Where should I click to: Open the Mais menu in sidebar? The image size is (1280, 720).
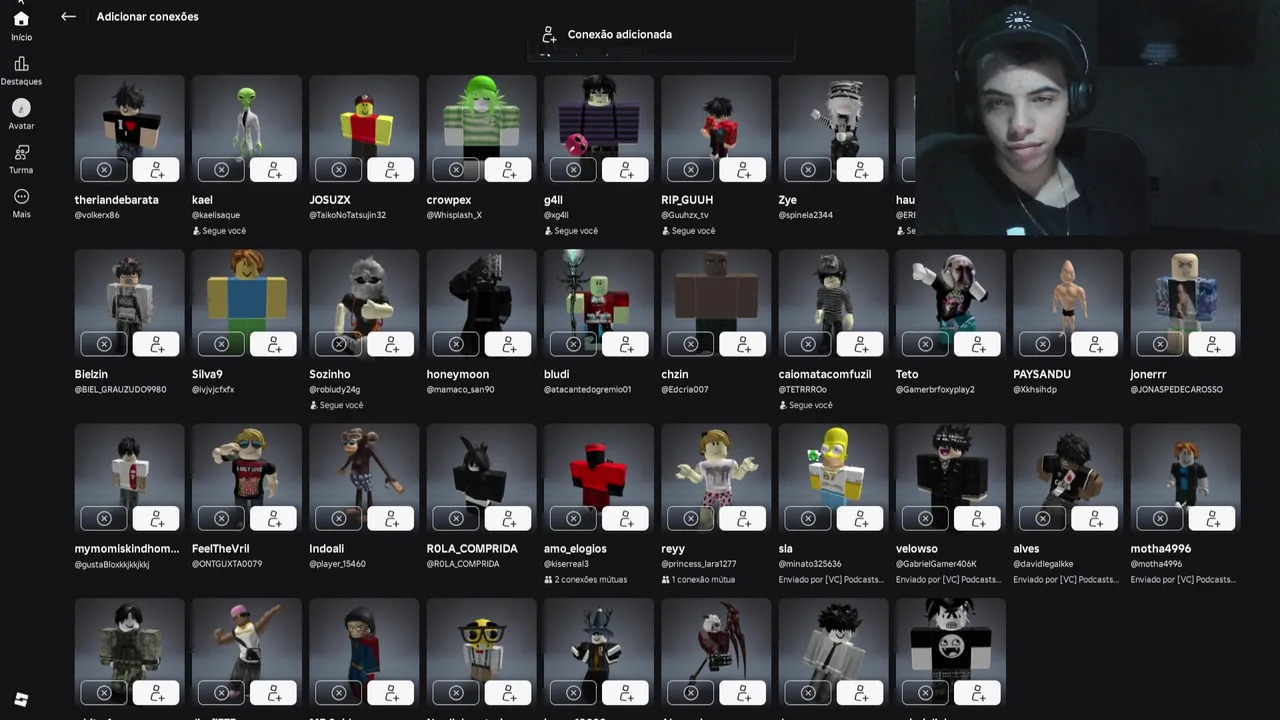(x=21, y=203)
